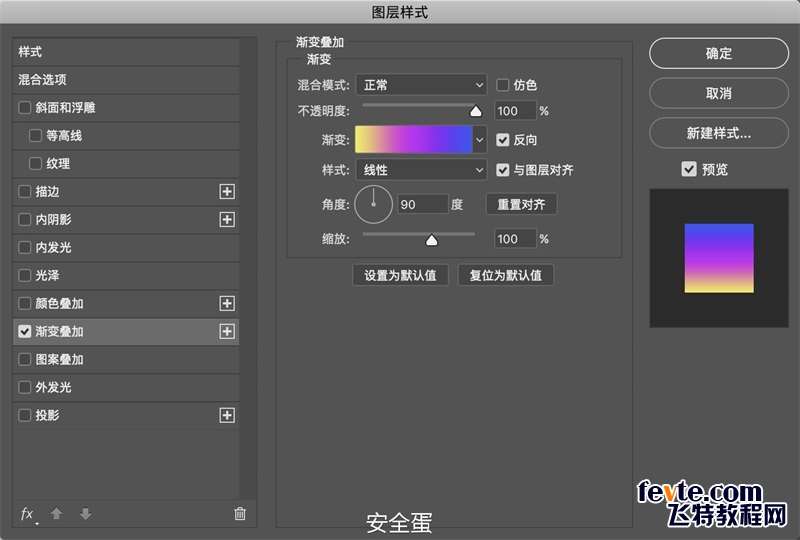Click the 取消 button

click(719, 93)
